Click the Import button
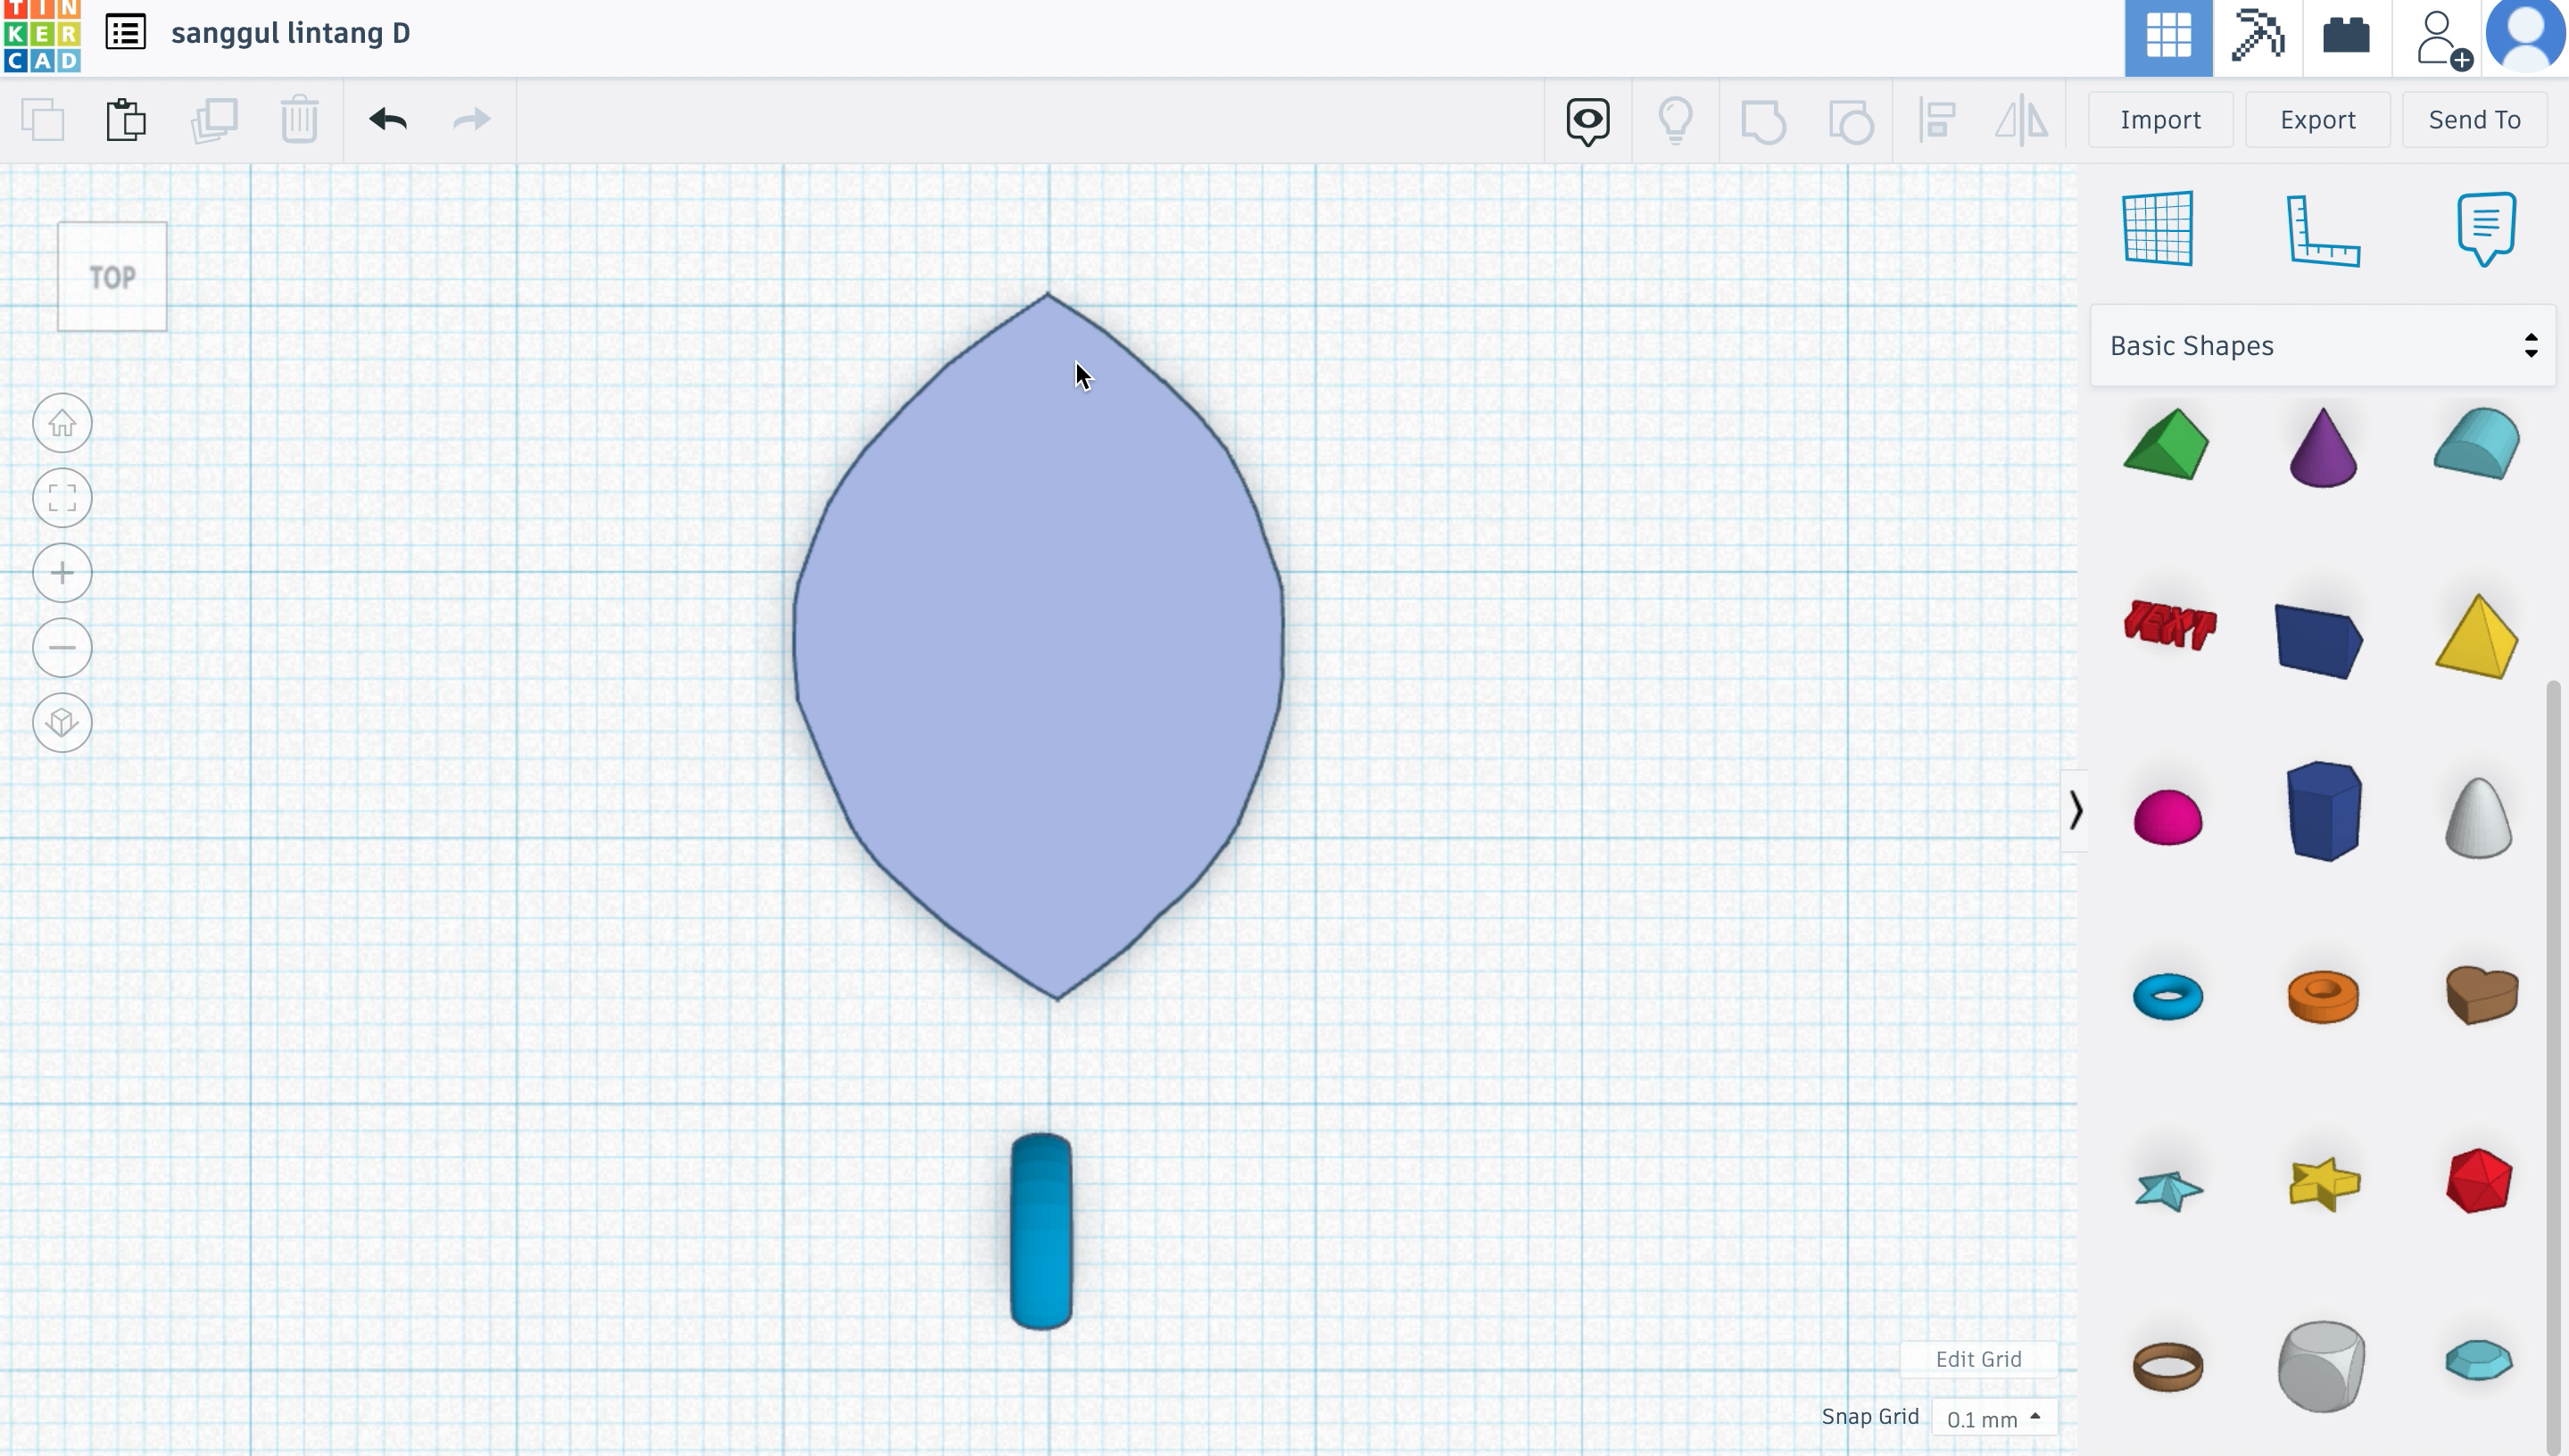Viewport: 2569px width, 1456px height. point(2161,119)
